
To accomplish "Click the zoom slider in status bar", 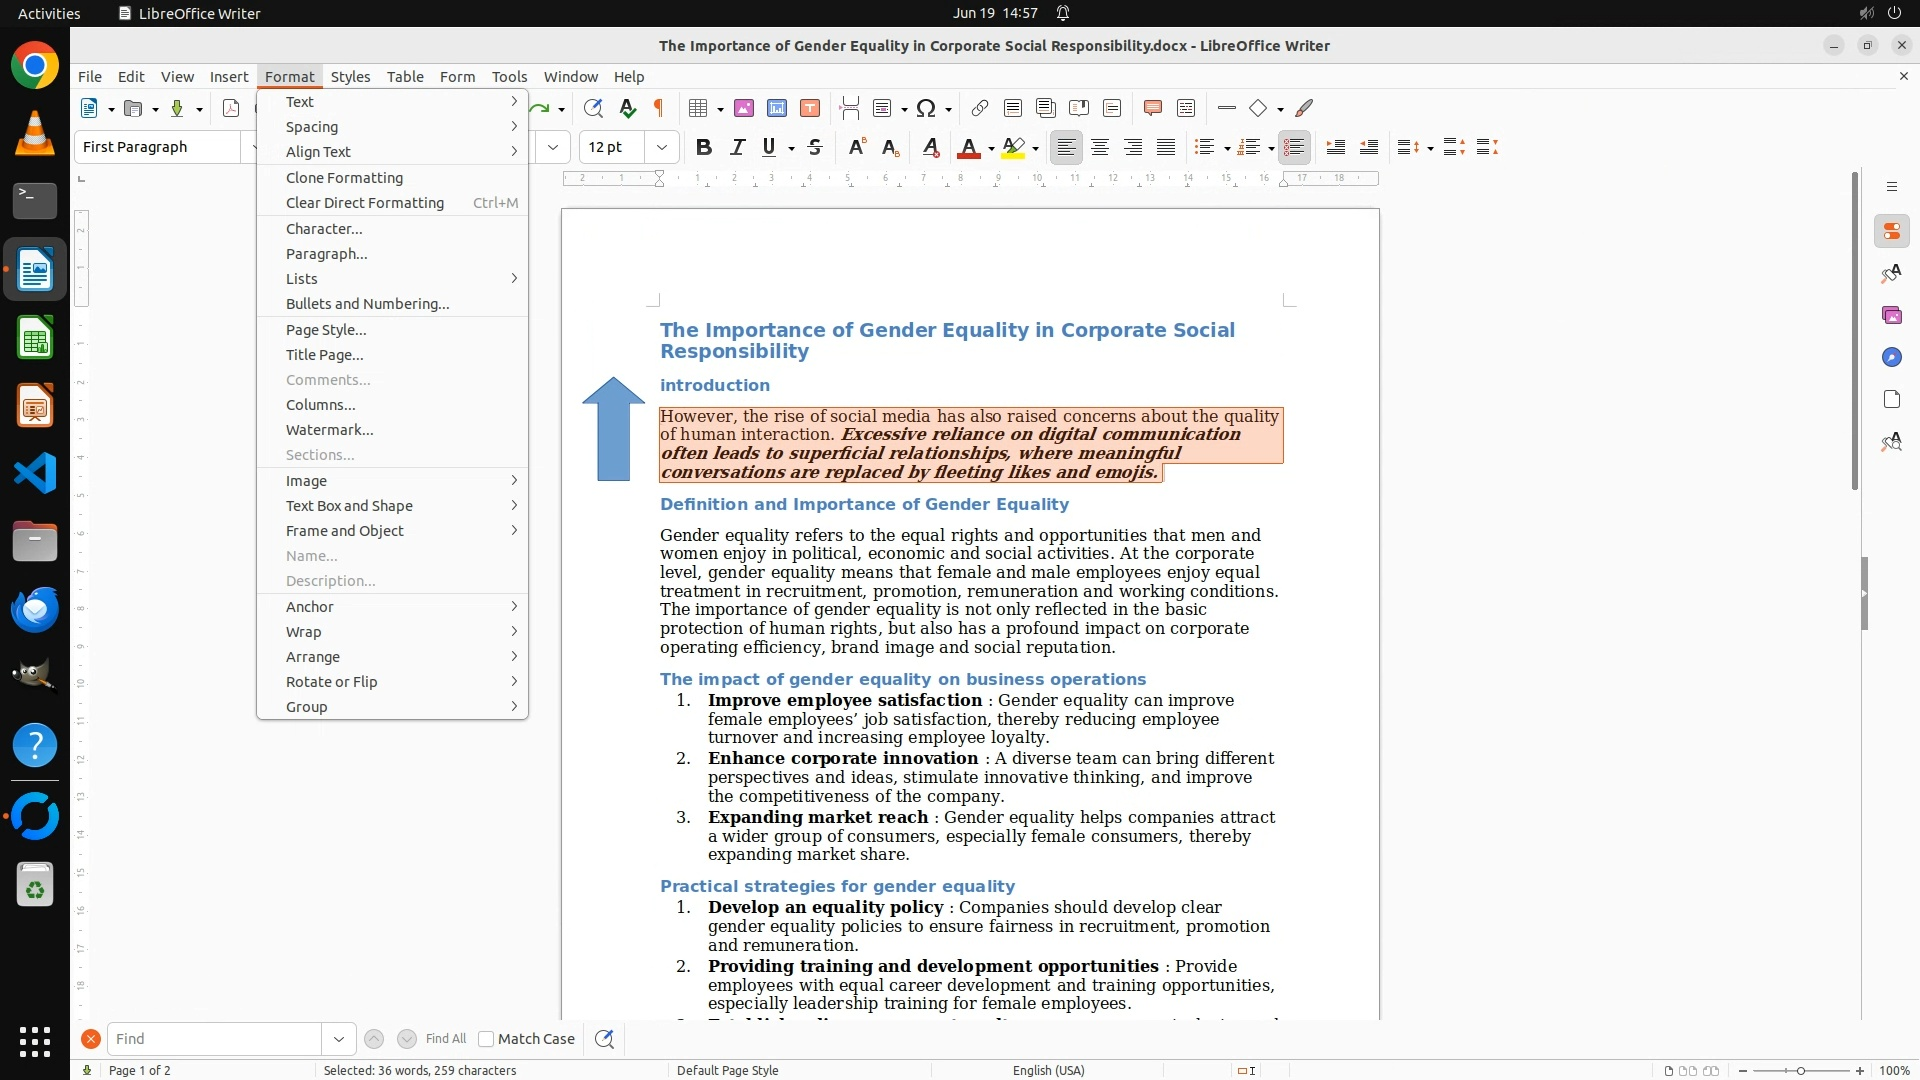I will (x=1800, y=1071).
